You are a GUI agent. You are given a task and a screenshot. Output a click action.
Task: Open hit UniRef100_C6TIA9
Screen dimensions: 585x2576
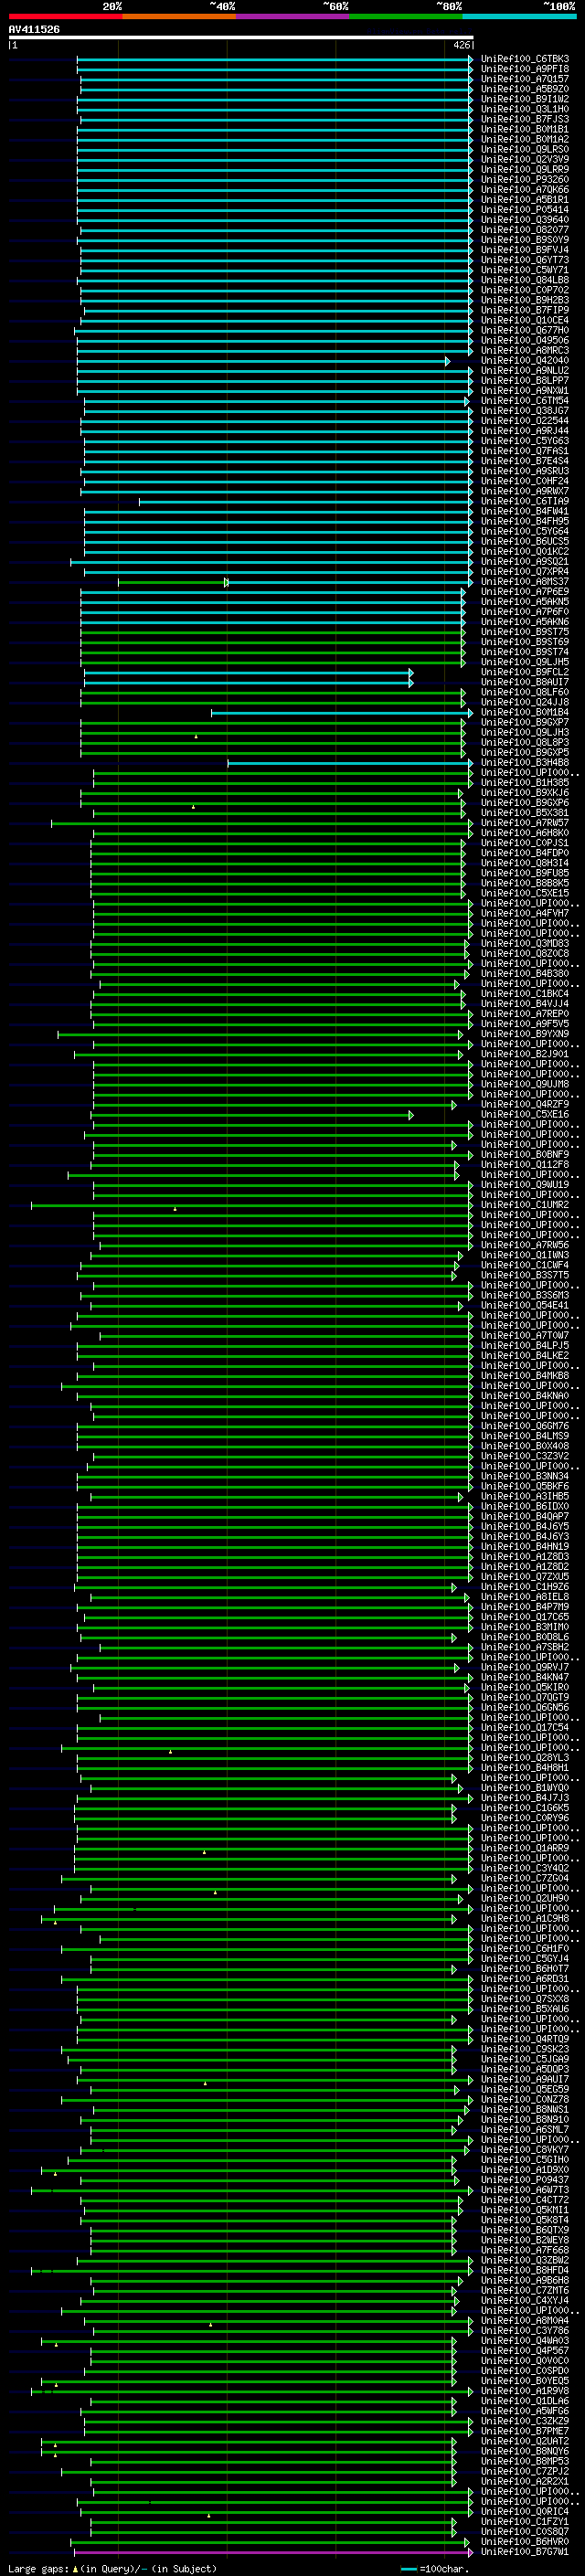[x=525, y=501]
